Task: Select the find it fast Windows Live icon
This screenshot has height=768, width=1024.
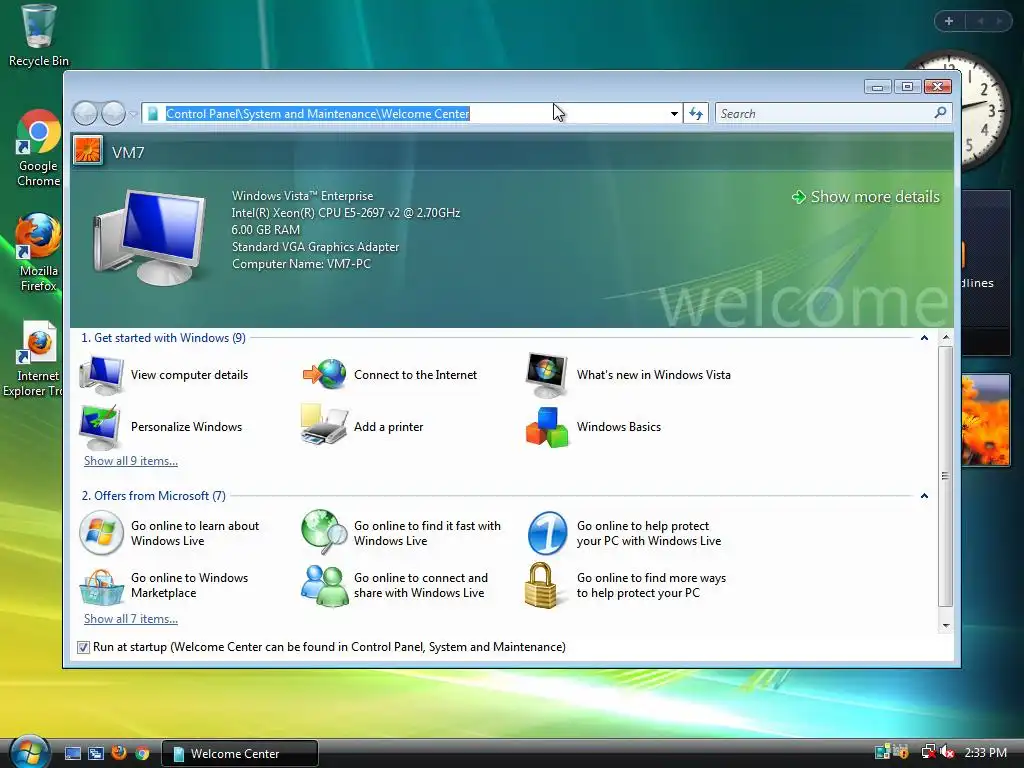Action: [324, 532]
